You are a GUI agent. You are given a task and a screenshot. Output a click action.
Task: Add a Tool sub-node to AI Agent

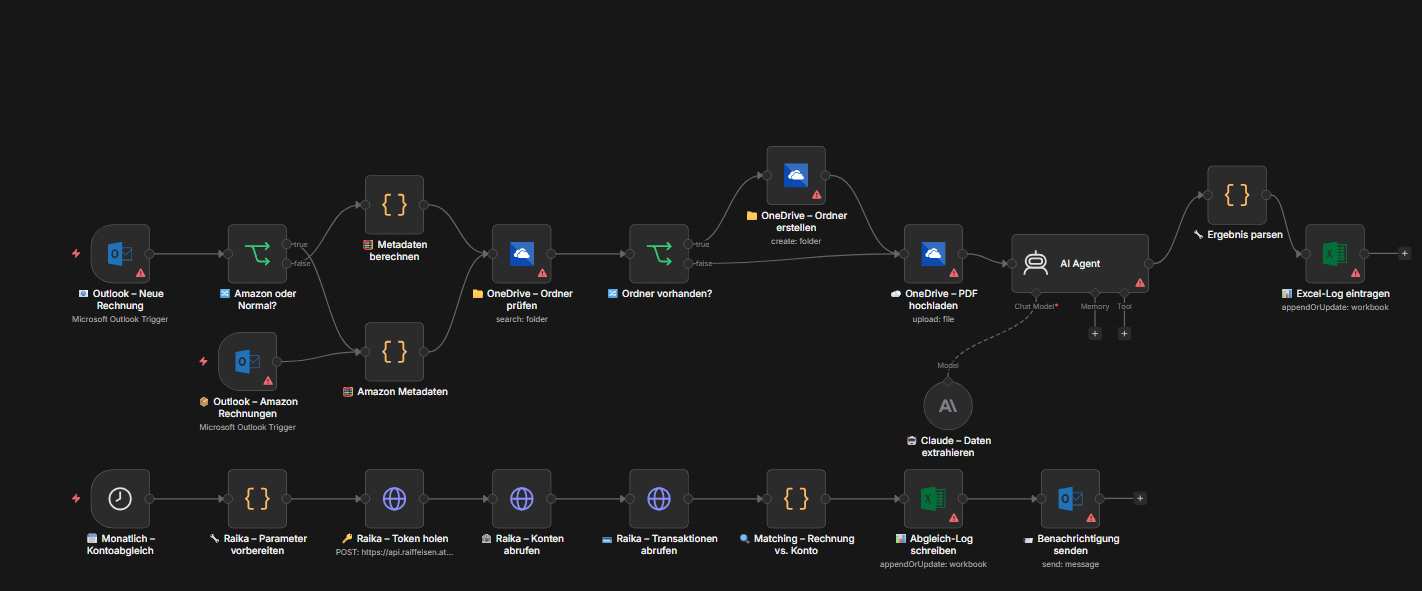click(1124, 333)
